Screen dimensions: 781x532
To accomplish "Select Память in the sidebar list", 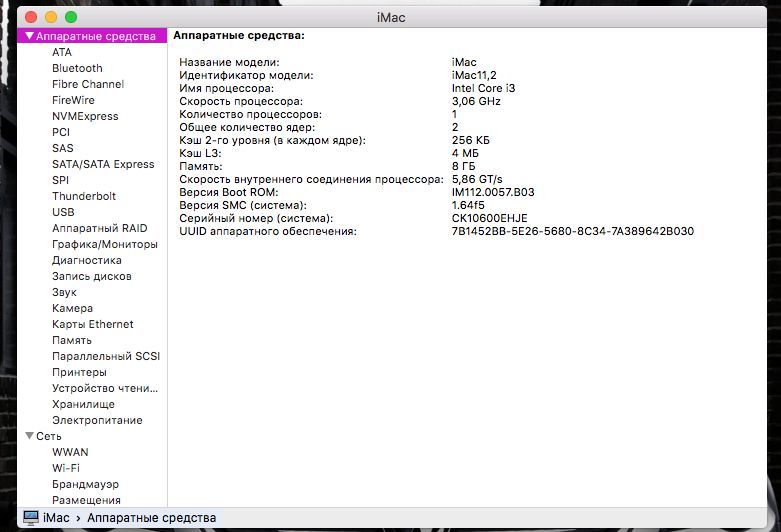I will coord(72,340).
